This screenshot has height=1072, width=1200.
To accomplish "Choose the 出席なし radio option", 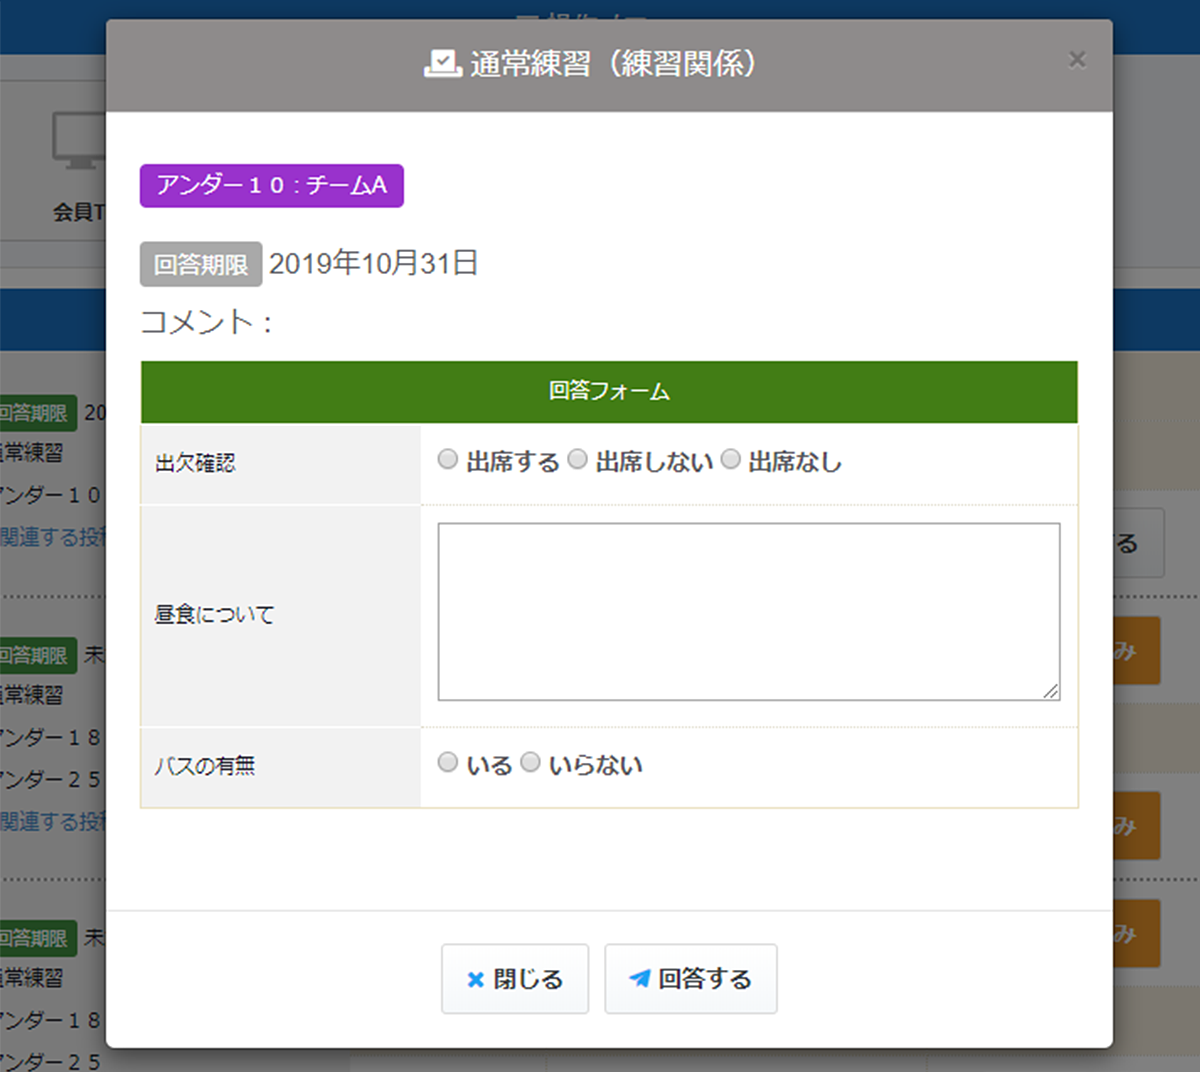I will [730, 459].
